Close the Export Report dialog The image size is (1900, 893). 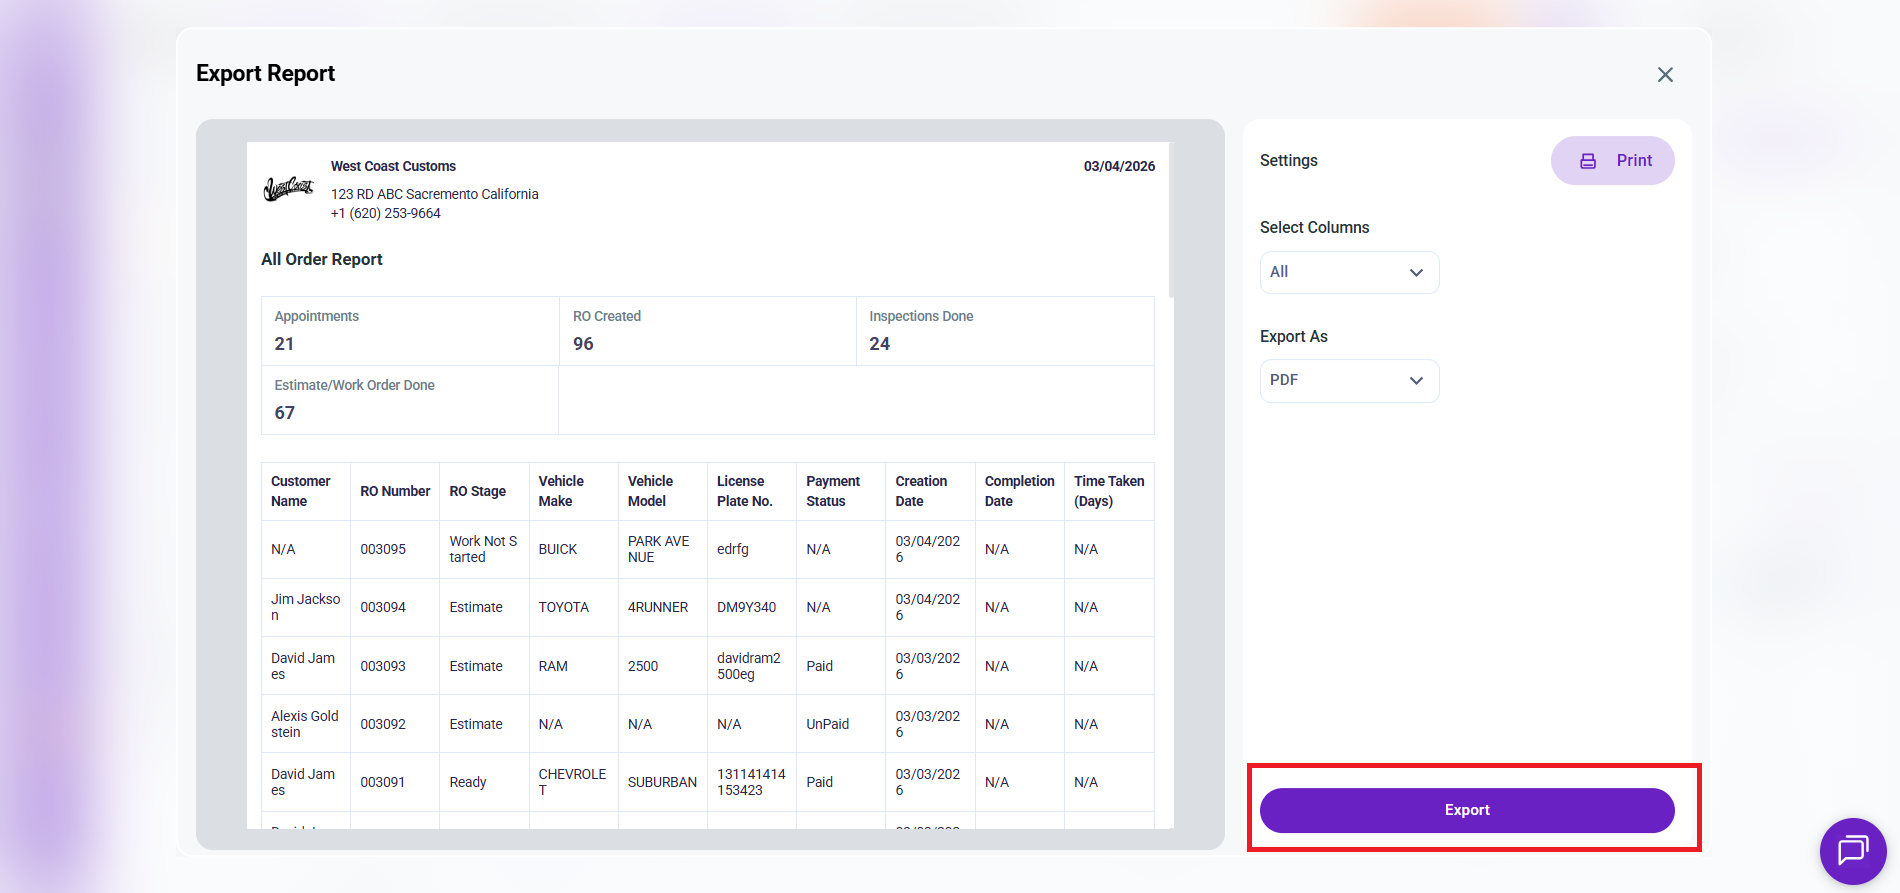(1665, 75)
